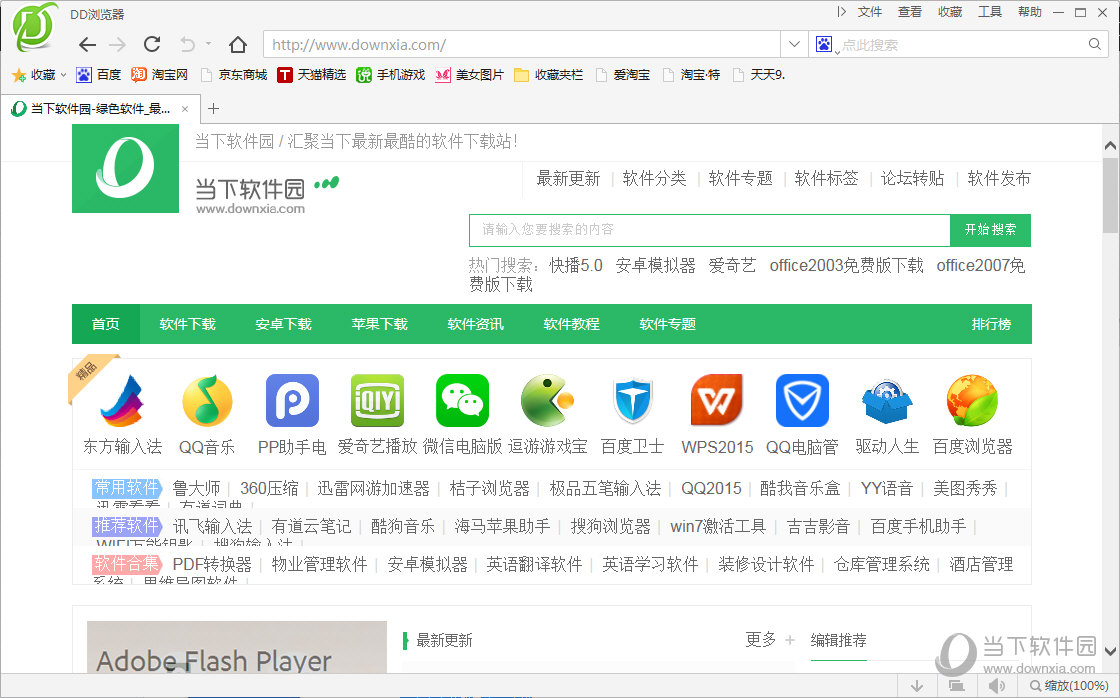Open the undo-close-tab dropdown arrow

coord(208,44)
